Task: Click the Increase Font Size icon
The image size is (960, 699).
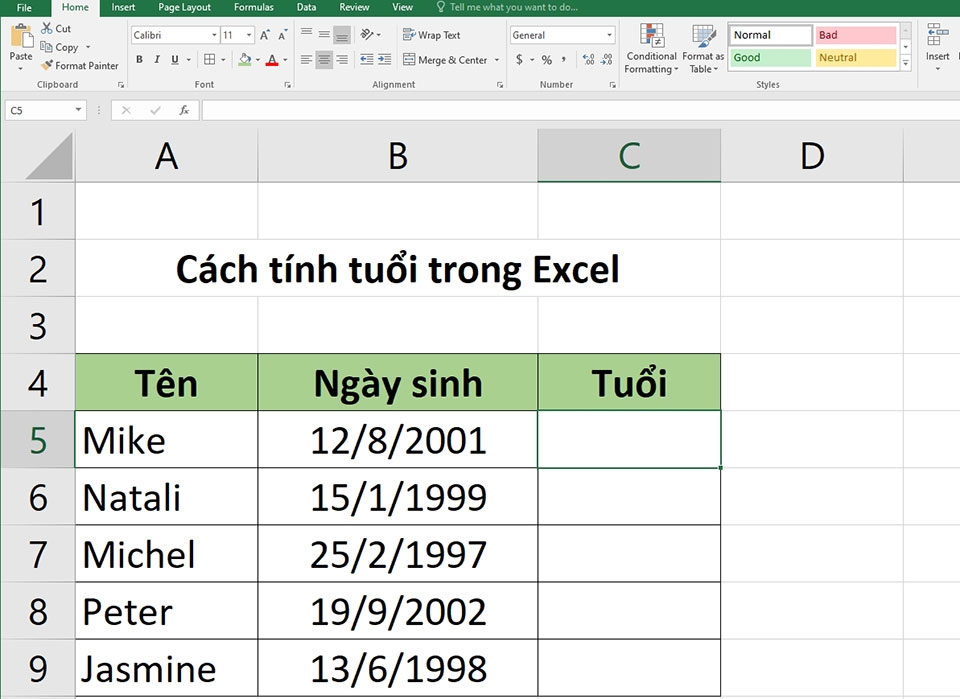Action: [263, 34]
